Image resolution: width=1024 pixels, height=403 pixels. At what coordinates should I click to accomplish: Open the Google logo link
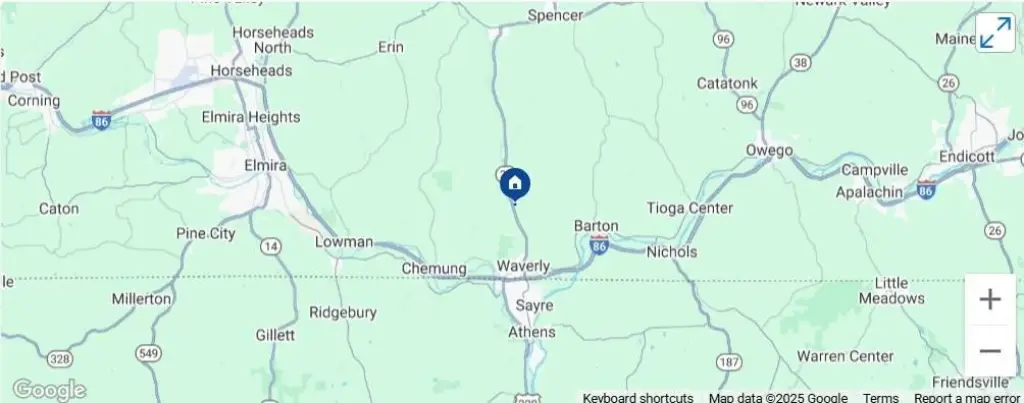click(x=49, y=390)
